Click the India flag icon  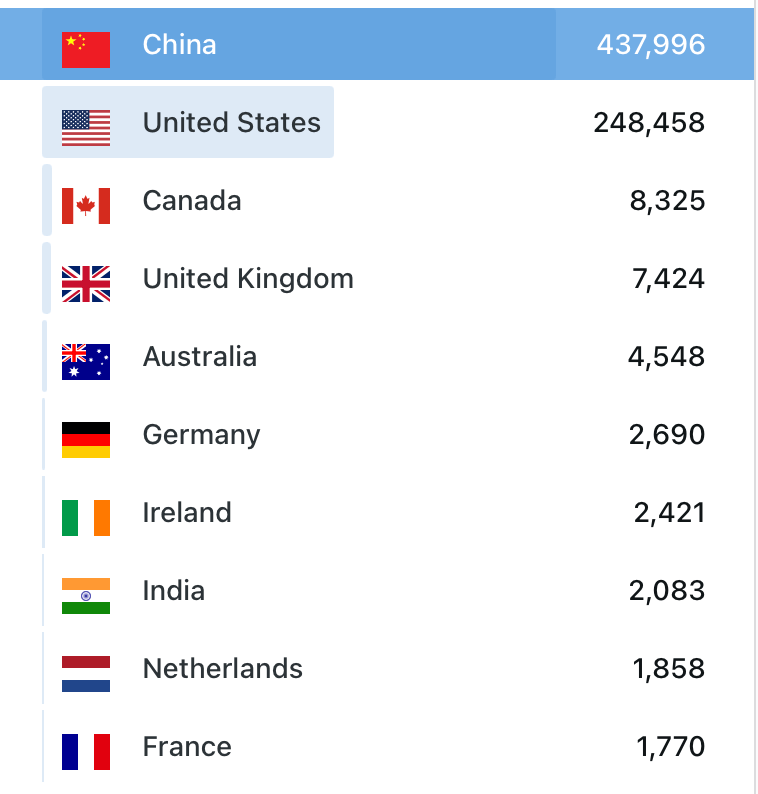pyautogui.click(x=86, y=592)
